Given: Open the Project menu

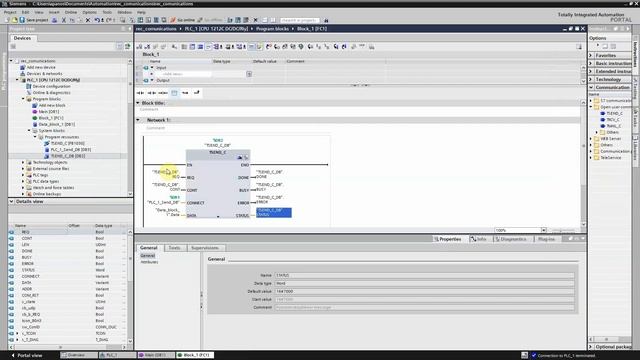Looking at the screenshot, I should [x=10, y=12].
